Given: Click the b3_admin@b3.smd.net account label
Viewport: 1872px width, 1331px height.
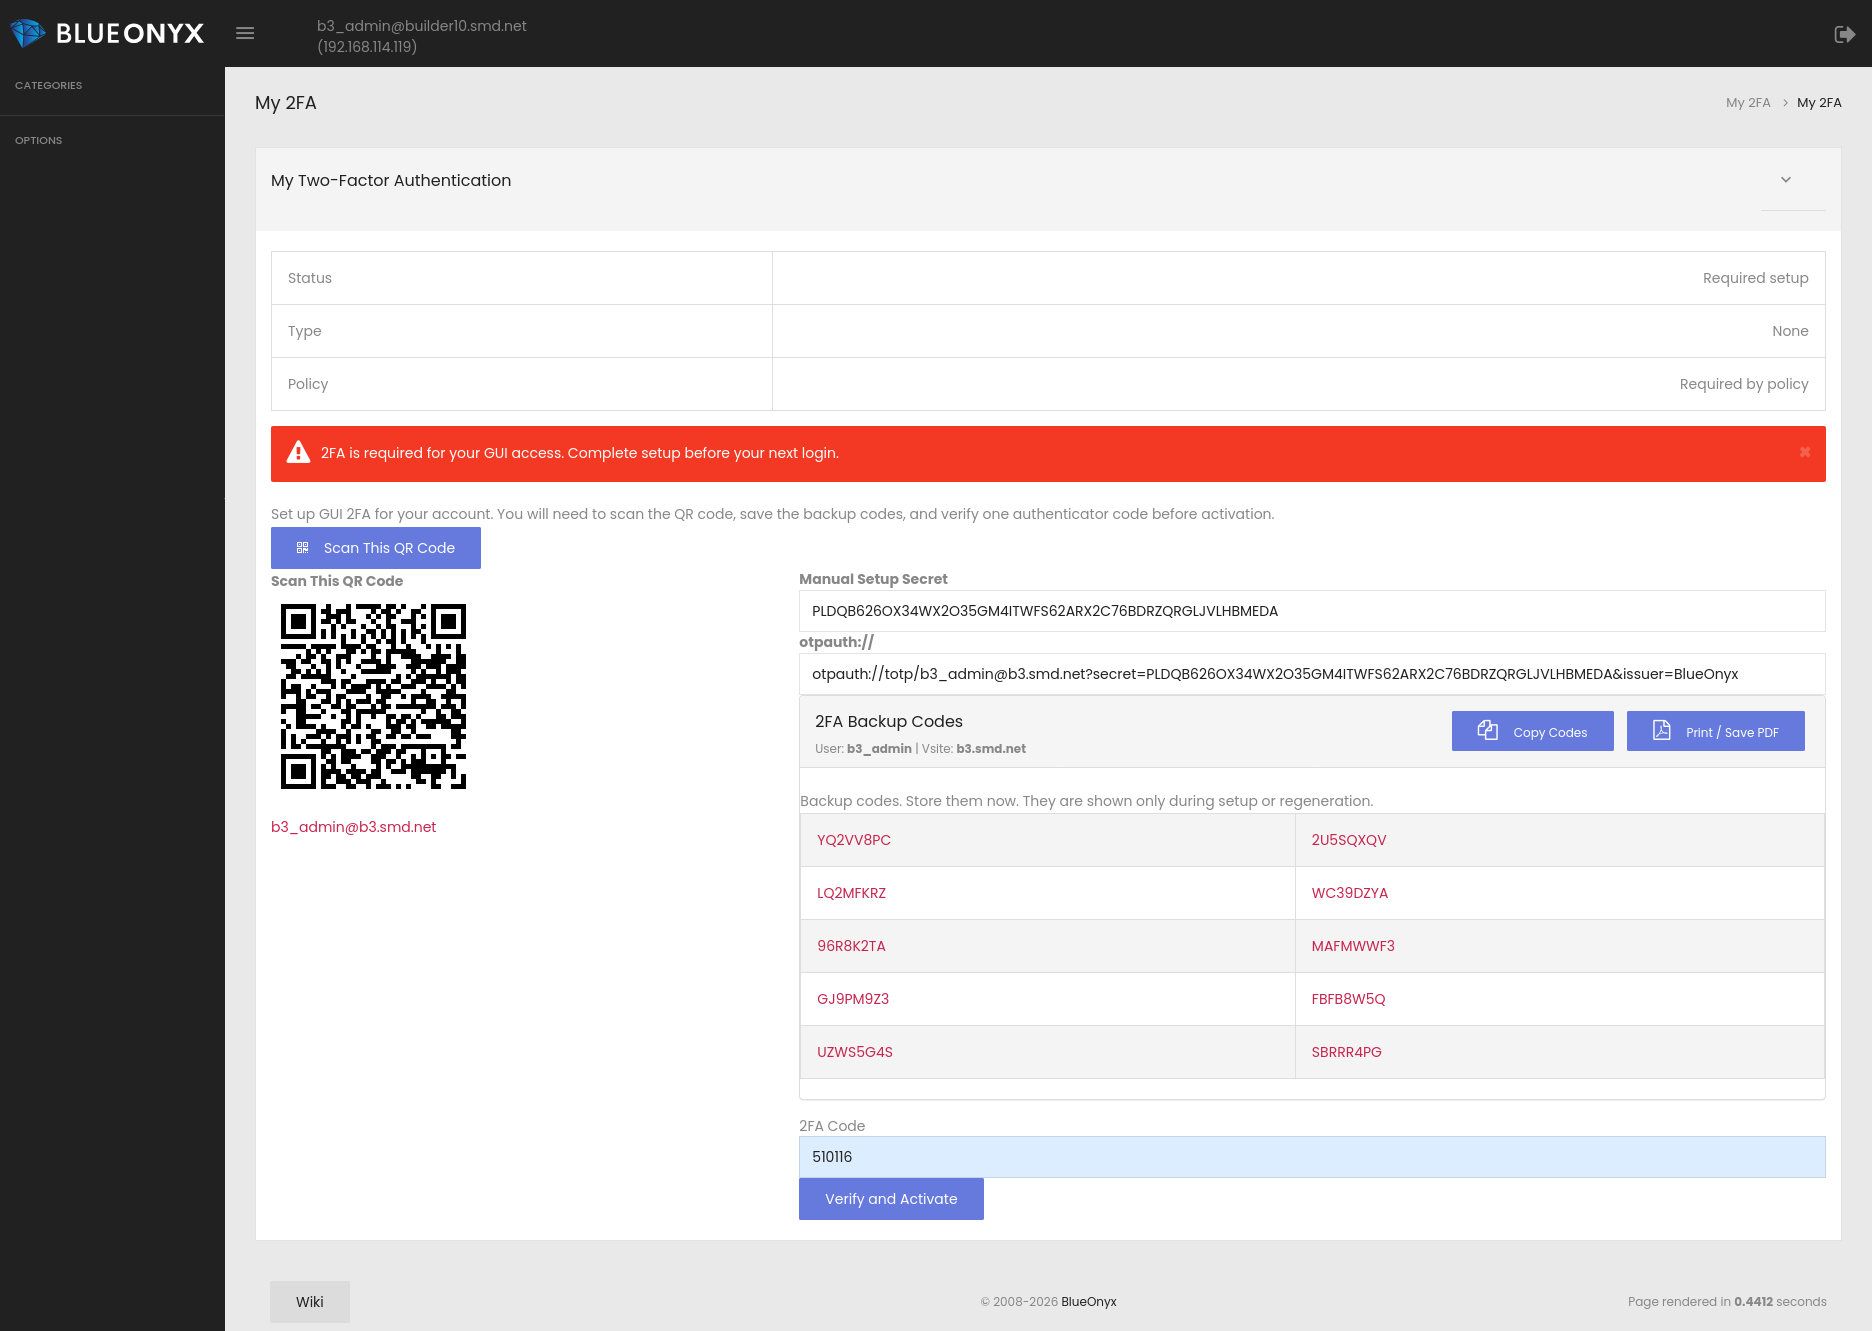Looking at the screenshot, I should (354, 827).
